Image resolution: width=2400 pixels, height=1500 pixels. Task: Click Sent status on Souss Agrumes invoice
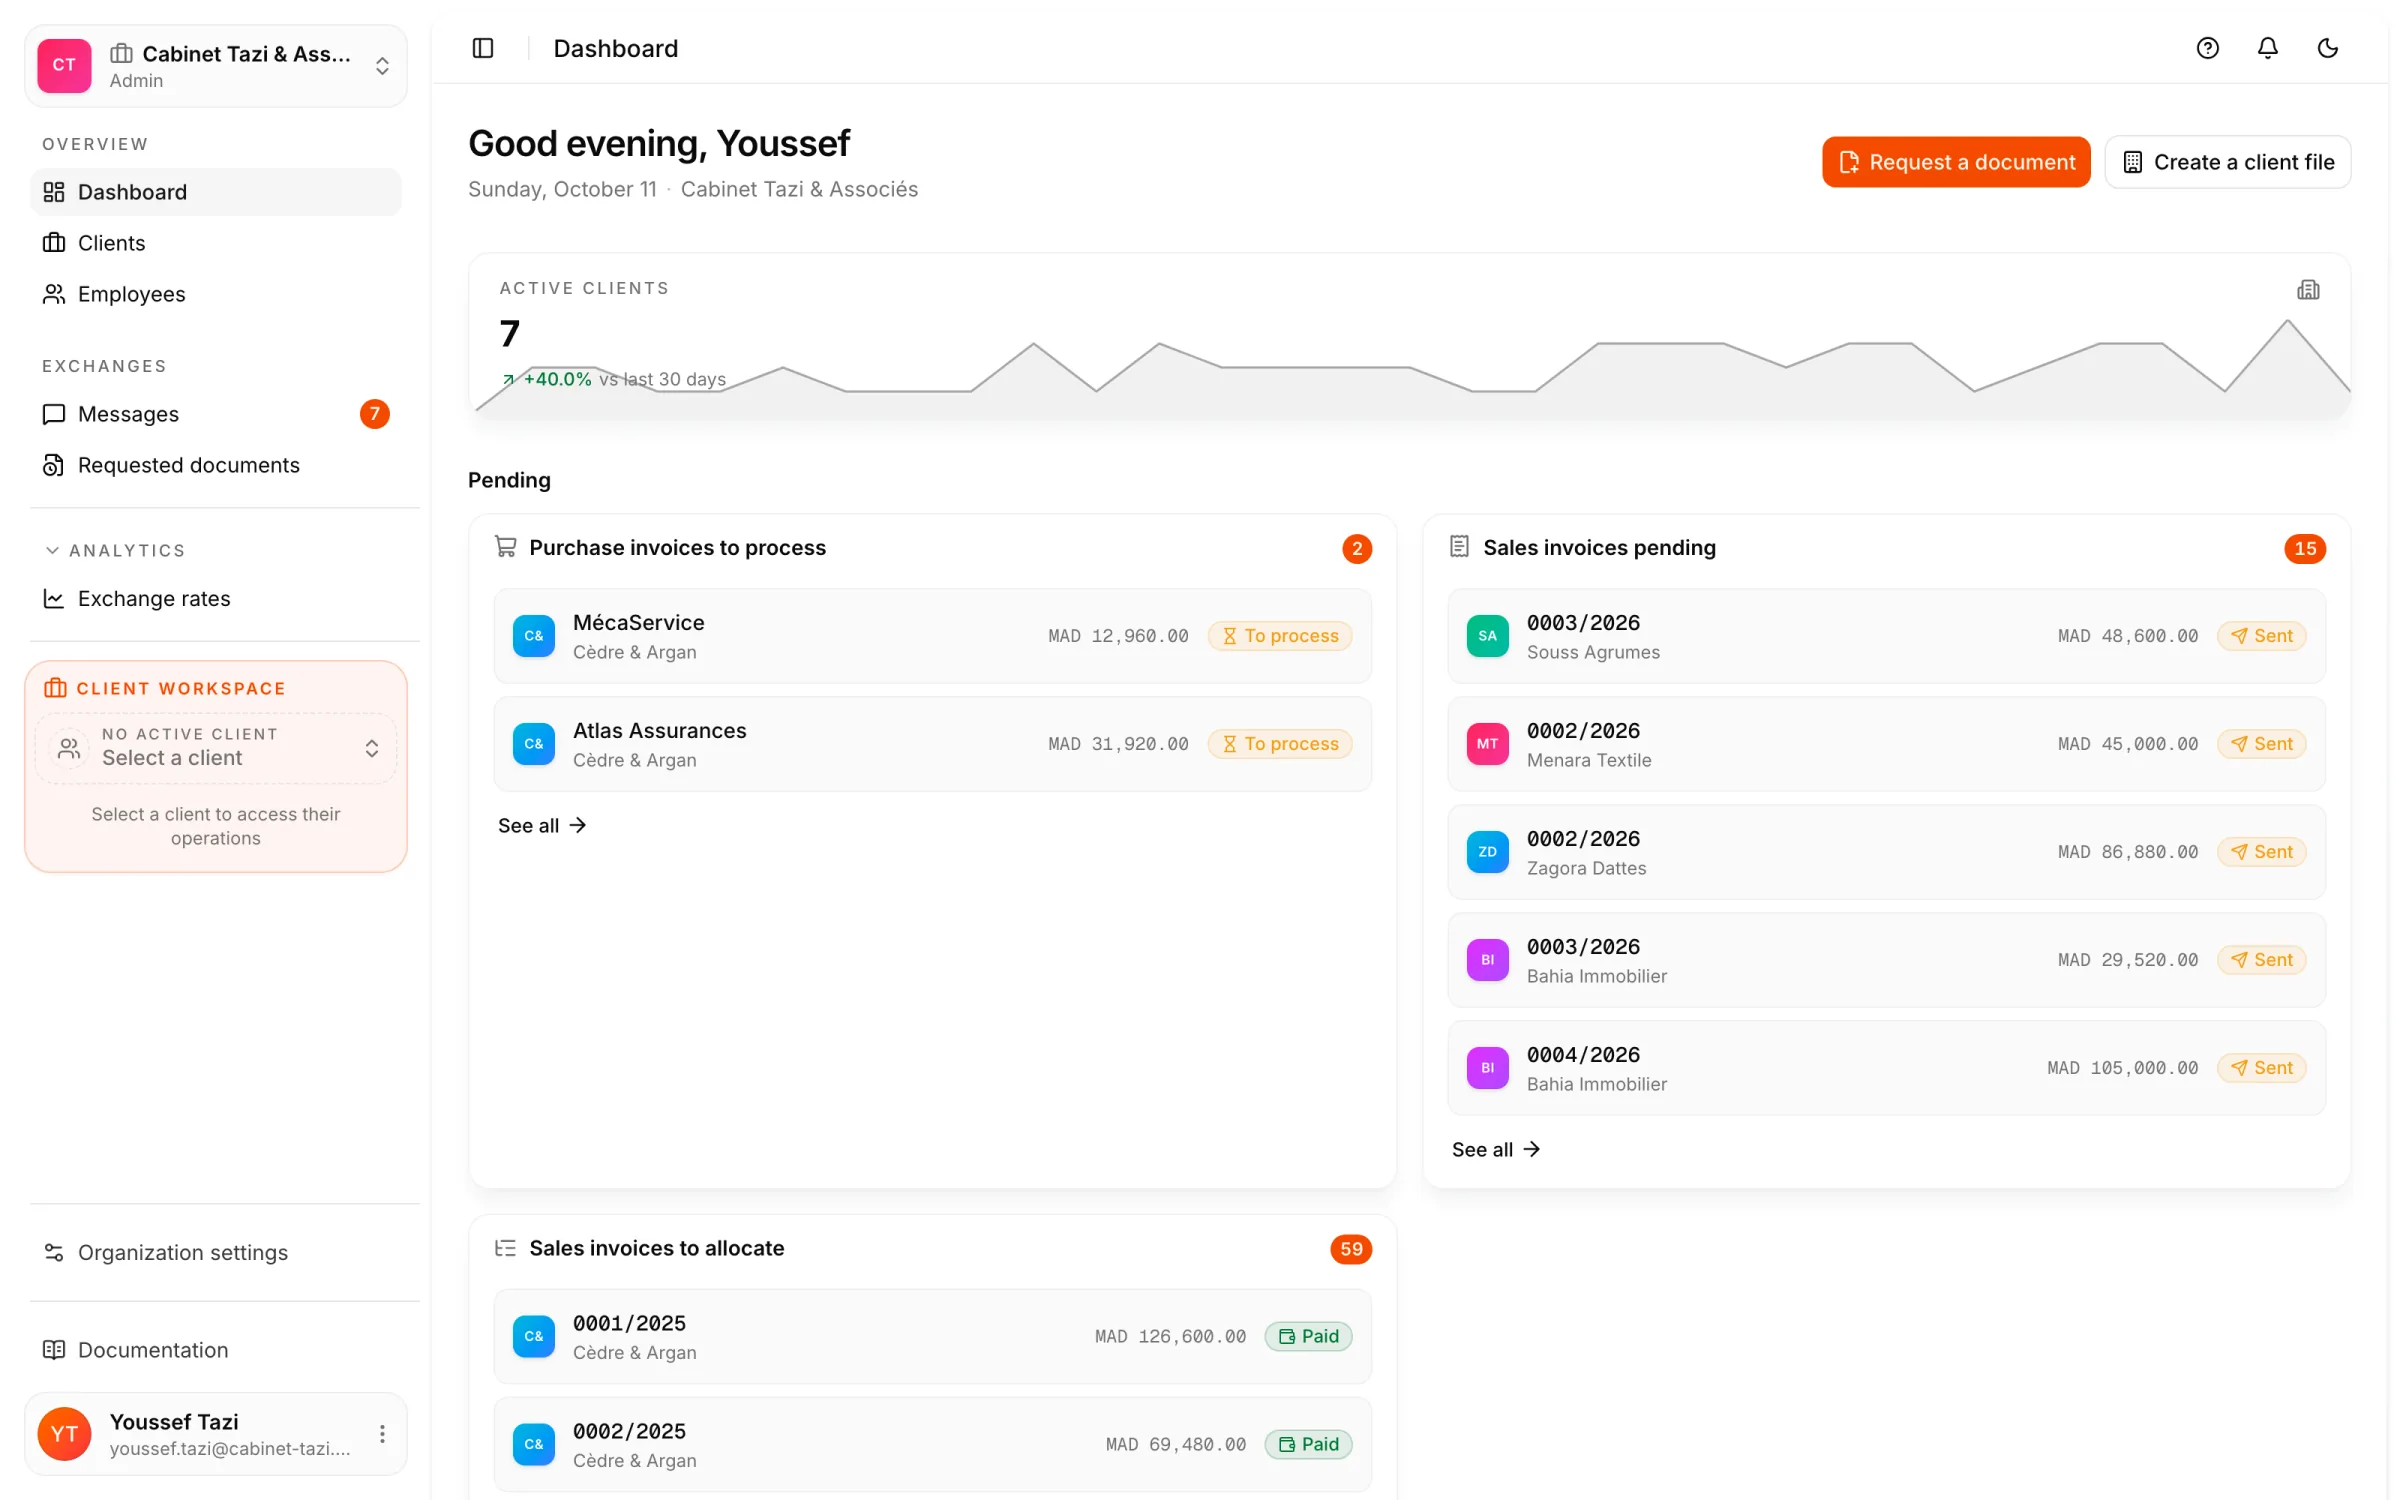tap(2262, 636)
